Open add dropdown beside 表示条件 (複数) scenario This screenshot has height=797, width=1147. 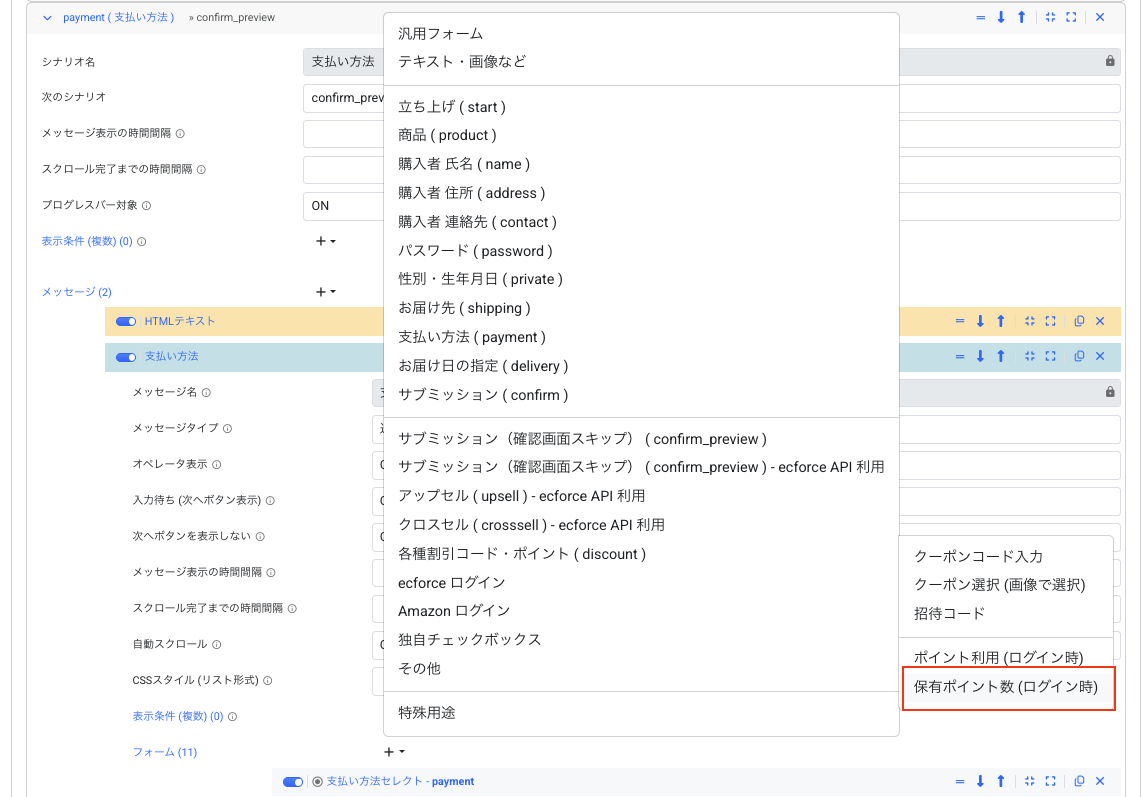pyautogui.click(x=326, y=241)
